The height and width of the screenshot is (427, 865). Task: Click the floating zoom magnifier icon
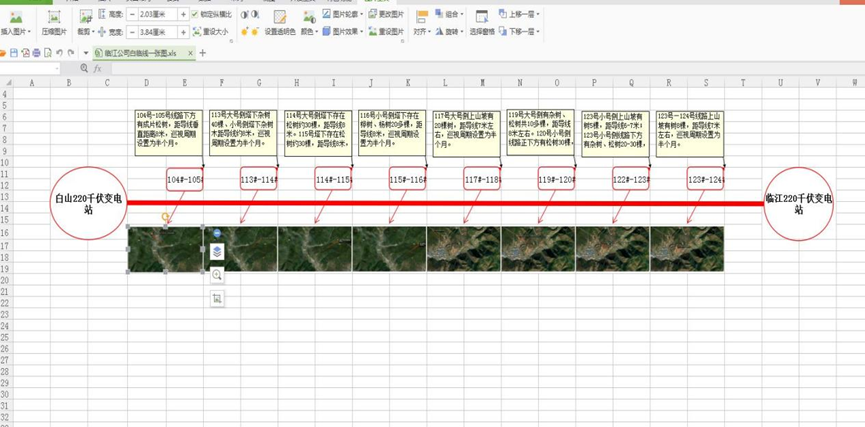click(217, 275)
